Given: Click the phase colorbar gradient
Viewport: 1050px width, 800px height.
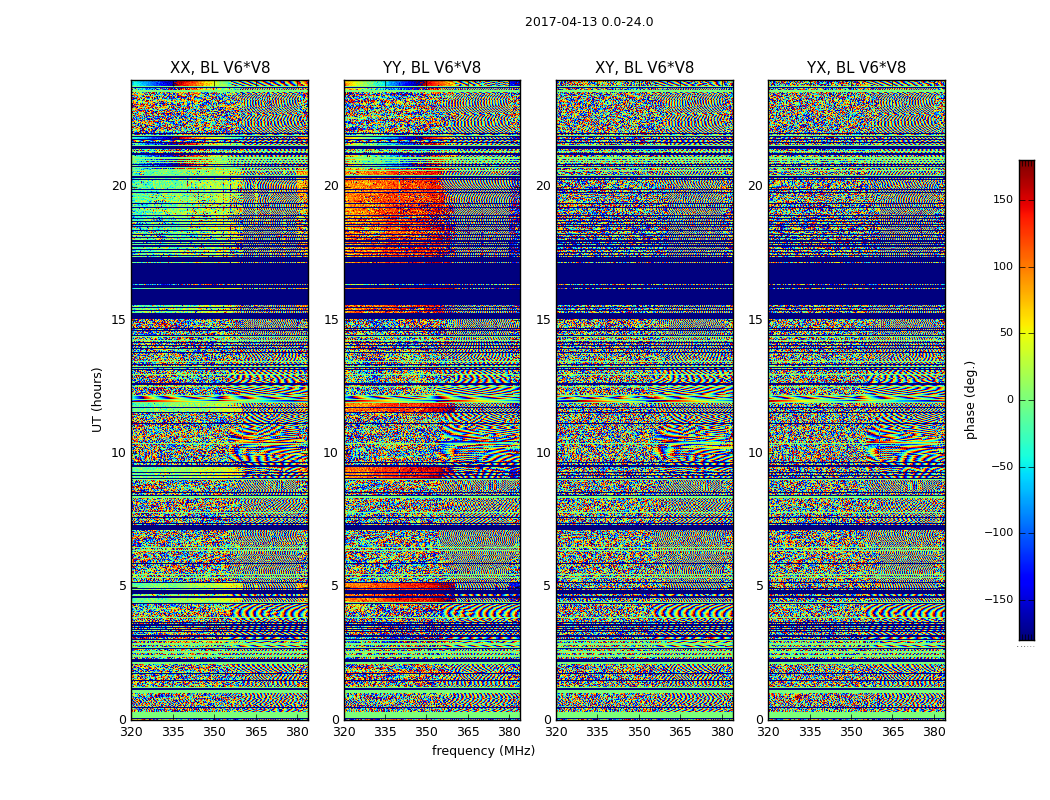Looking at the screenshot, I should click(1027, 400).
